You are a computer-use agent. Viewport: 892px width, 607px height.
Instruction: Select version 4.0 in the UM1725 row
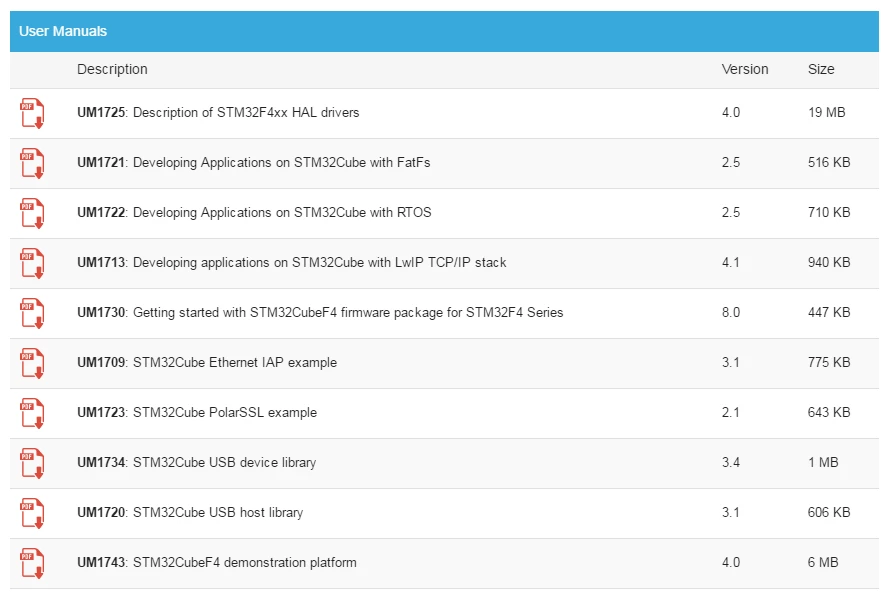point(731,113)
